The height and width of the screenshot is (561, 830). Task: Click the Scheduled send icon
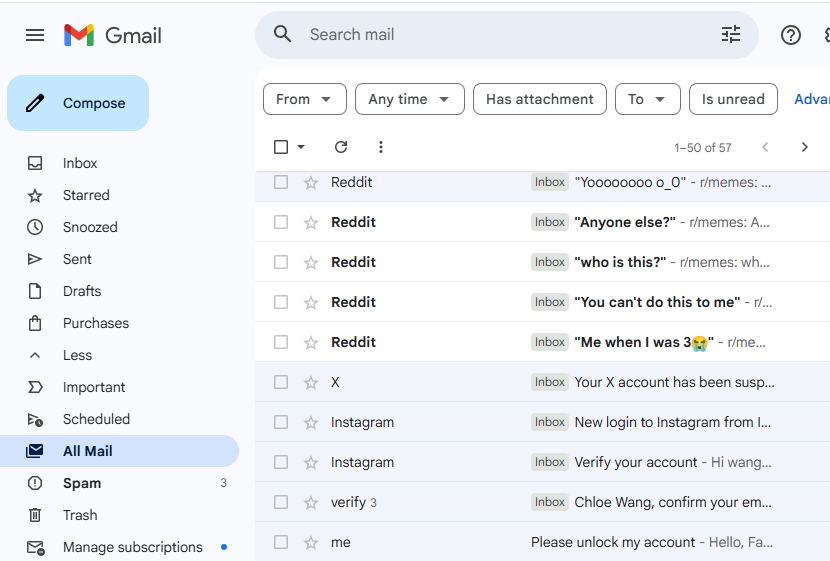[x=35, y=419]
